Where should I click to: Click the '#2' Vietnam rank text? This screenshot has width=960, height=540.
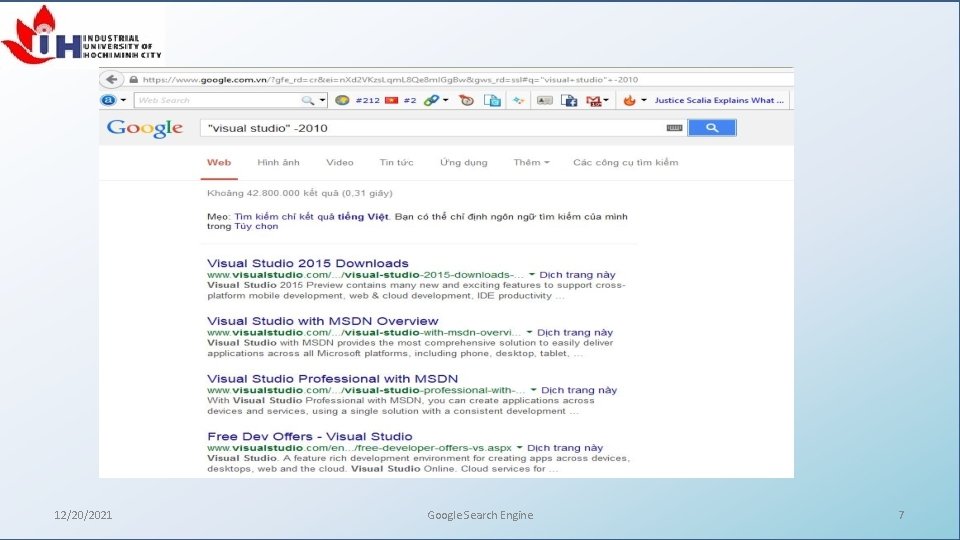(x=410, y=100)
